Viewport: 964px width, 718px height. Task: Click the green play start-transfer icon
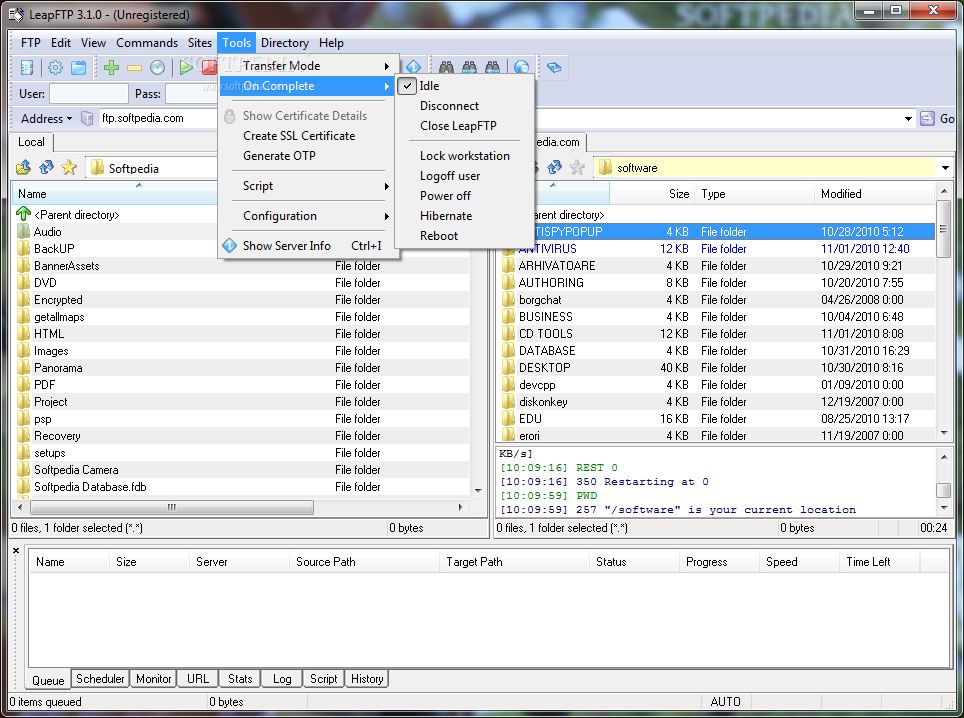186,68
